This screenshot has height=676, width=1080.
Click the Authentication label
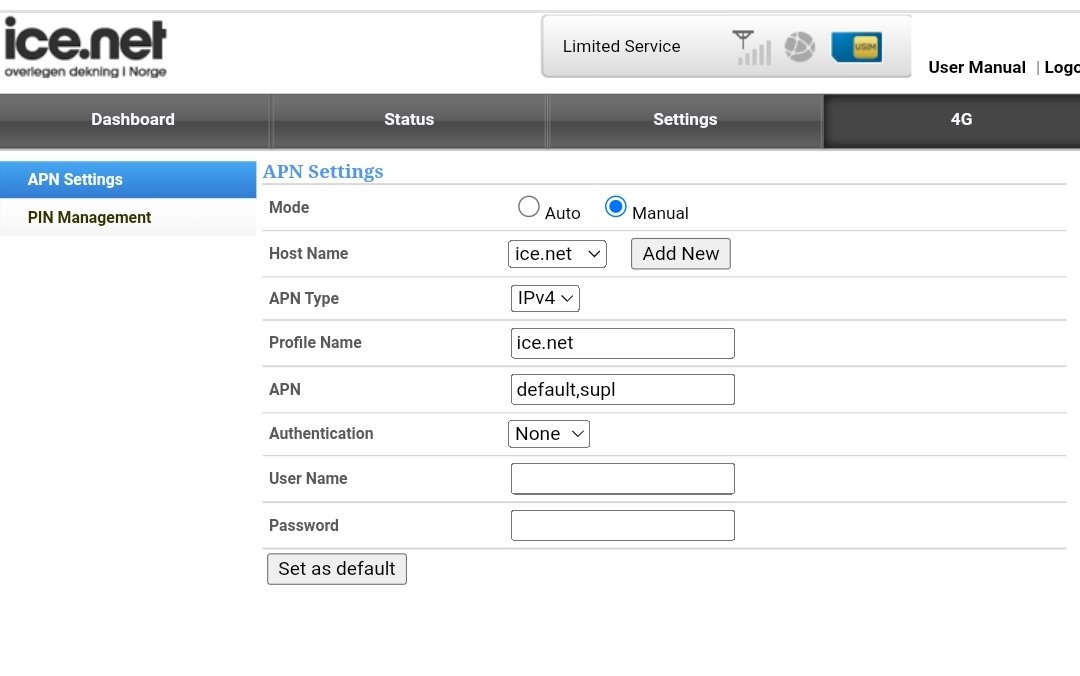321,433
